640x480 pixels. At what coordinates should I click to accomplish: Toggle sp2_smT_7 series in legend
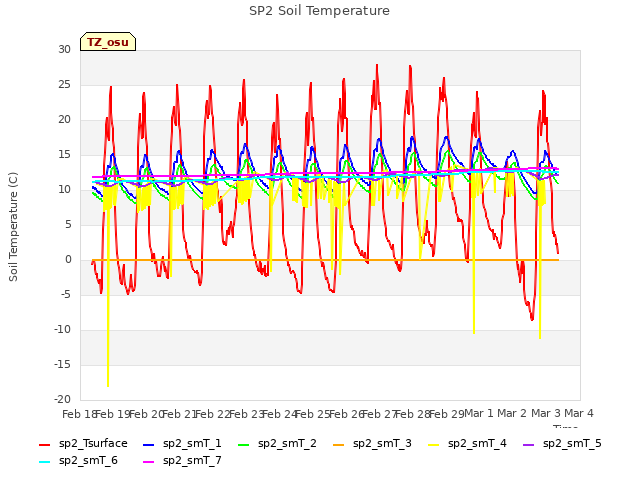click(x=182, y=460)
